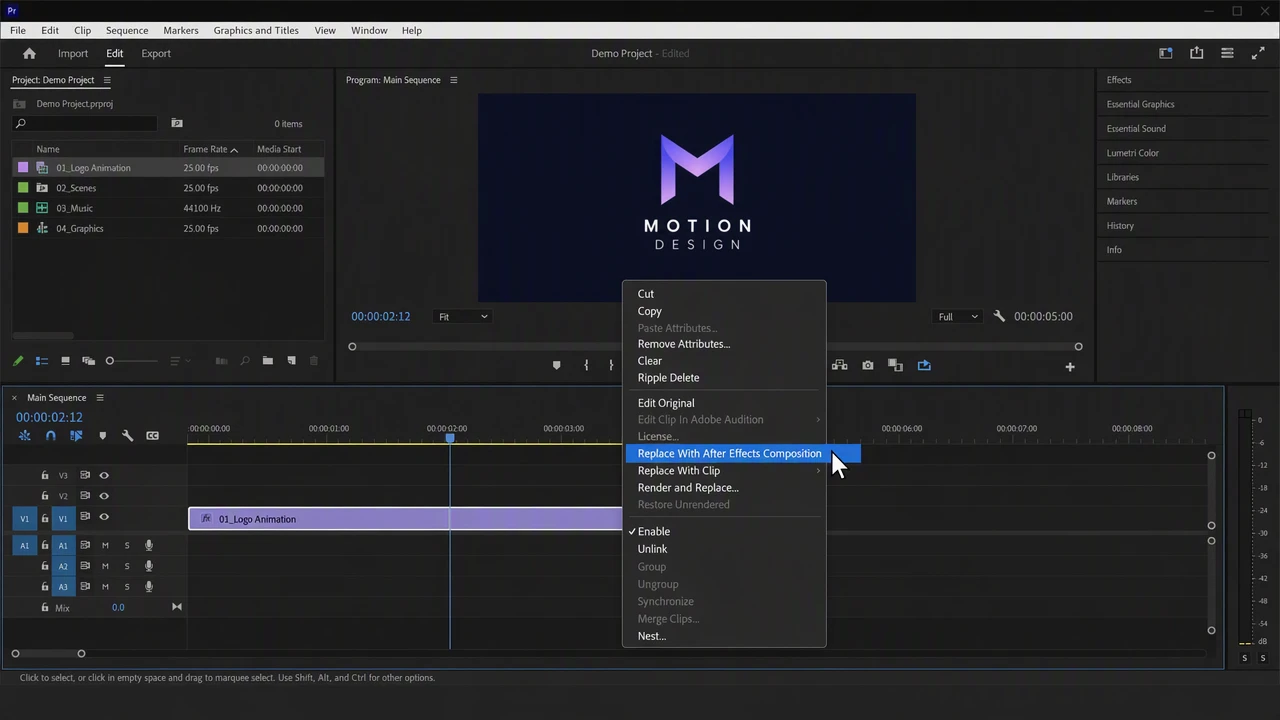Viewport: 1280px width, 720px height.
Task: Open the Fit zoom level dropdown
Action: [463, 317]
